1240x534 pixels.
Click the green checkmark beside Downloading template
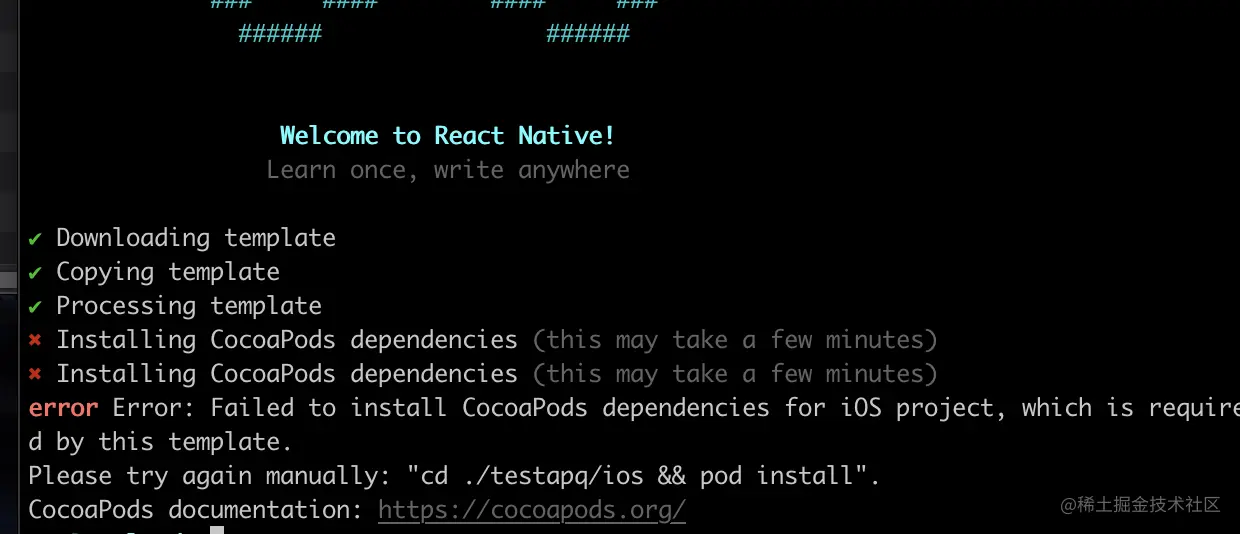35,238
